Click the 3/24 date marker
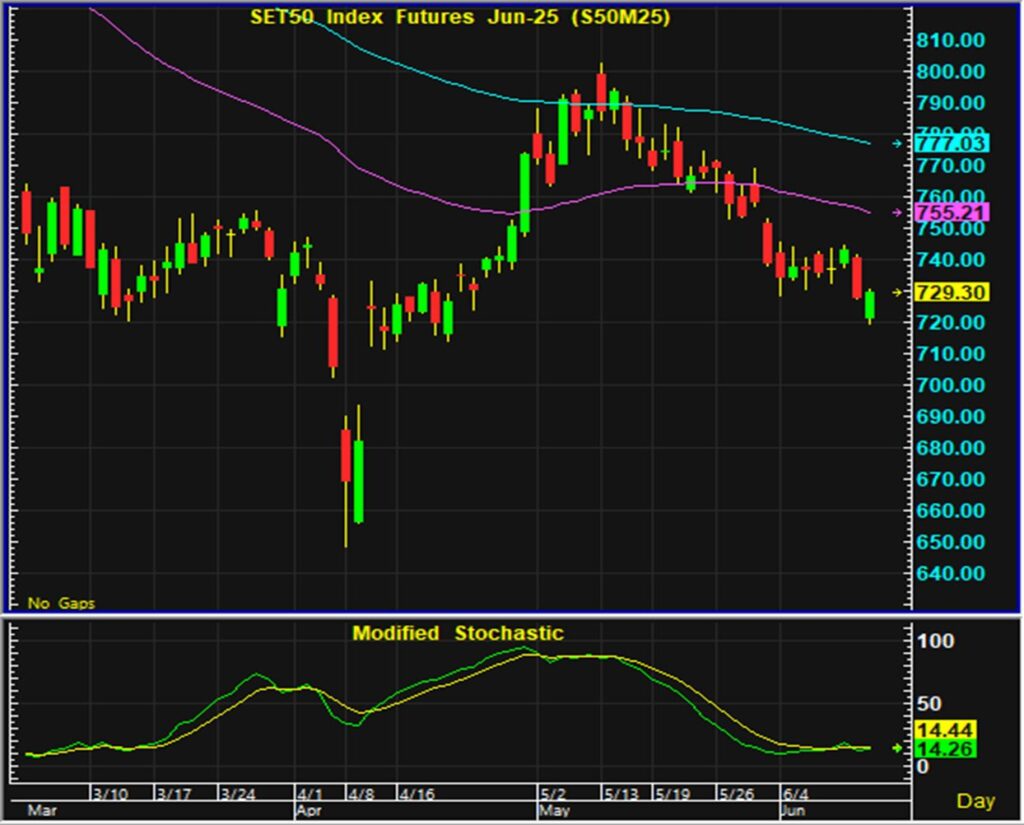 238,794
